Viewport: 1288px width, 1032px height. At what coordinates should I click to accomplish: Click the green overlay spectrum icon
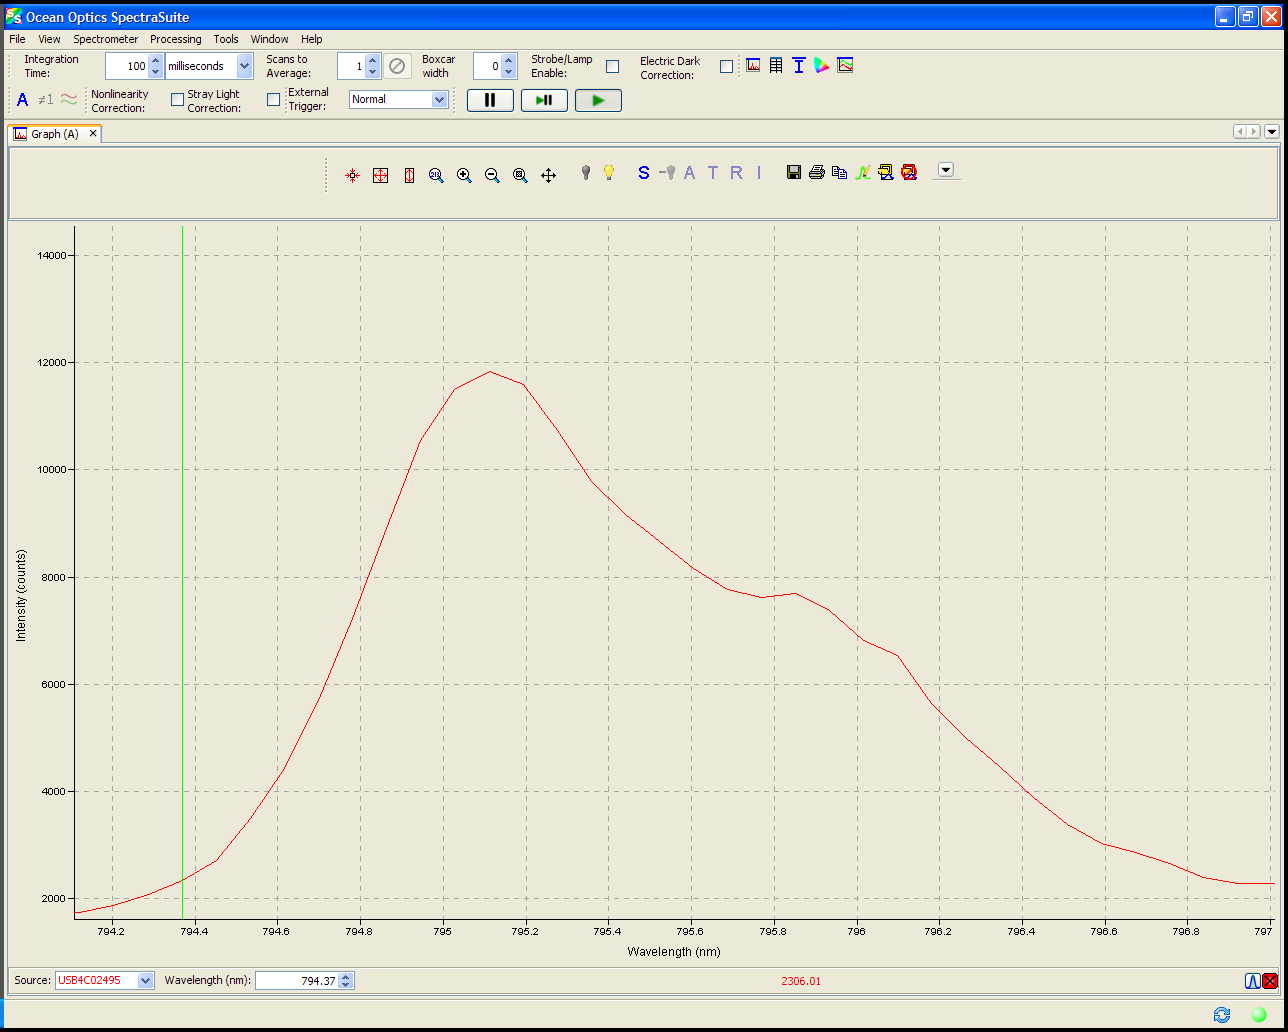coord(862,173)
